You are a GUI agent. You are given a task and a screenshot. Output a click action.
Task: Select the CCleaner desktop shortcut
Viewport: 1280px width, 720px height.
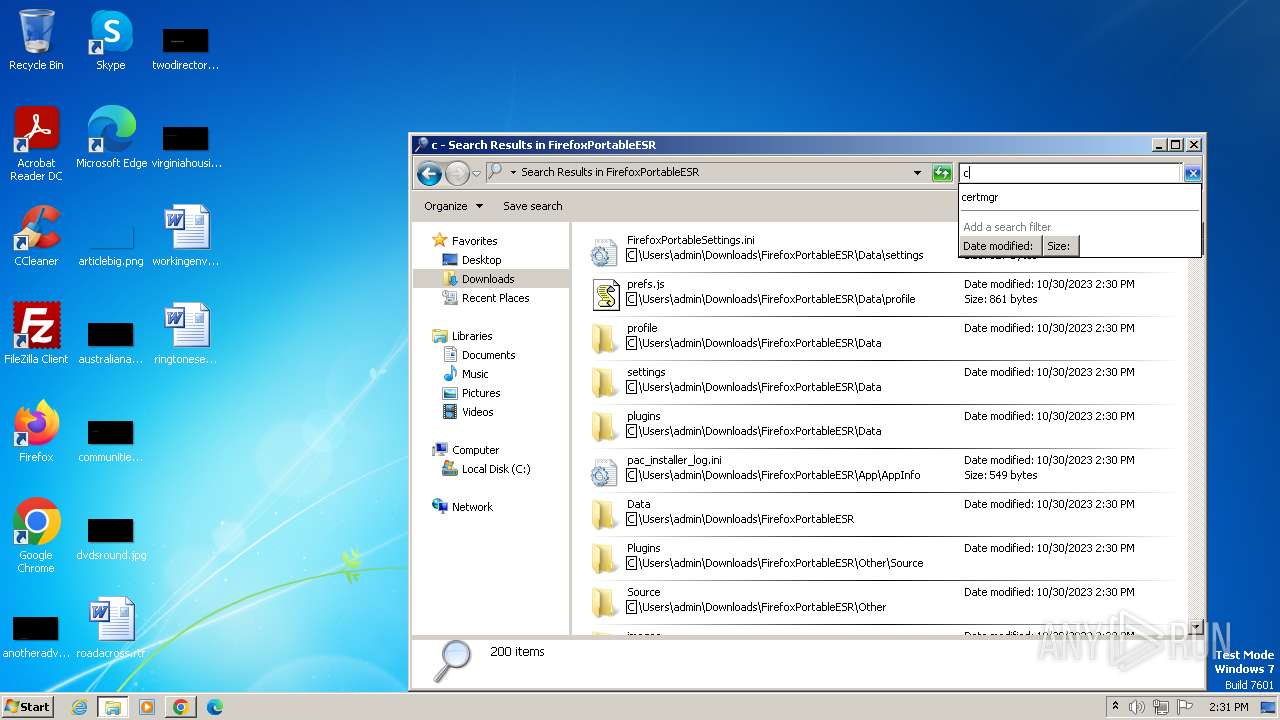(x=36, y=235)
